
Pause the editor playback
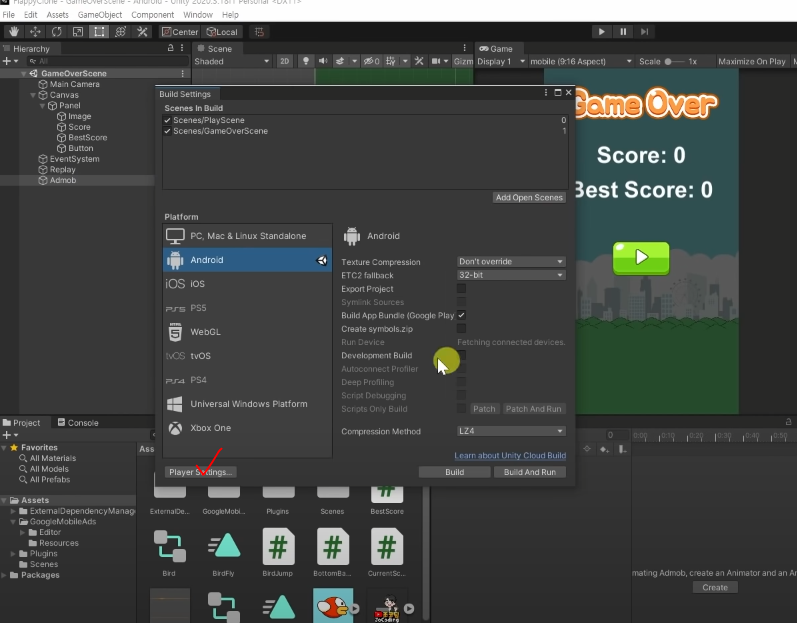click(623, 32)
